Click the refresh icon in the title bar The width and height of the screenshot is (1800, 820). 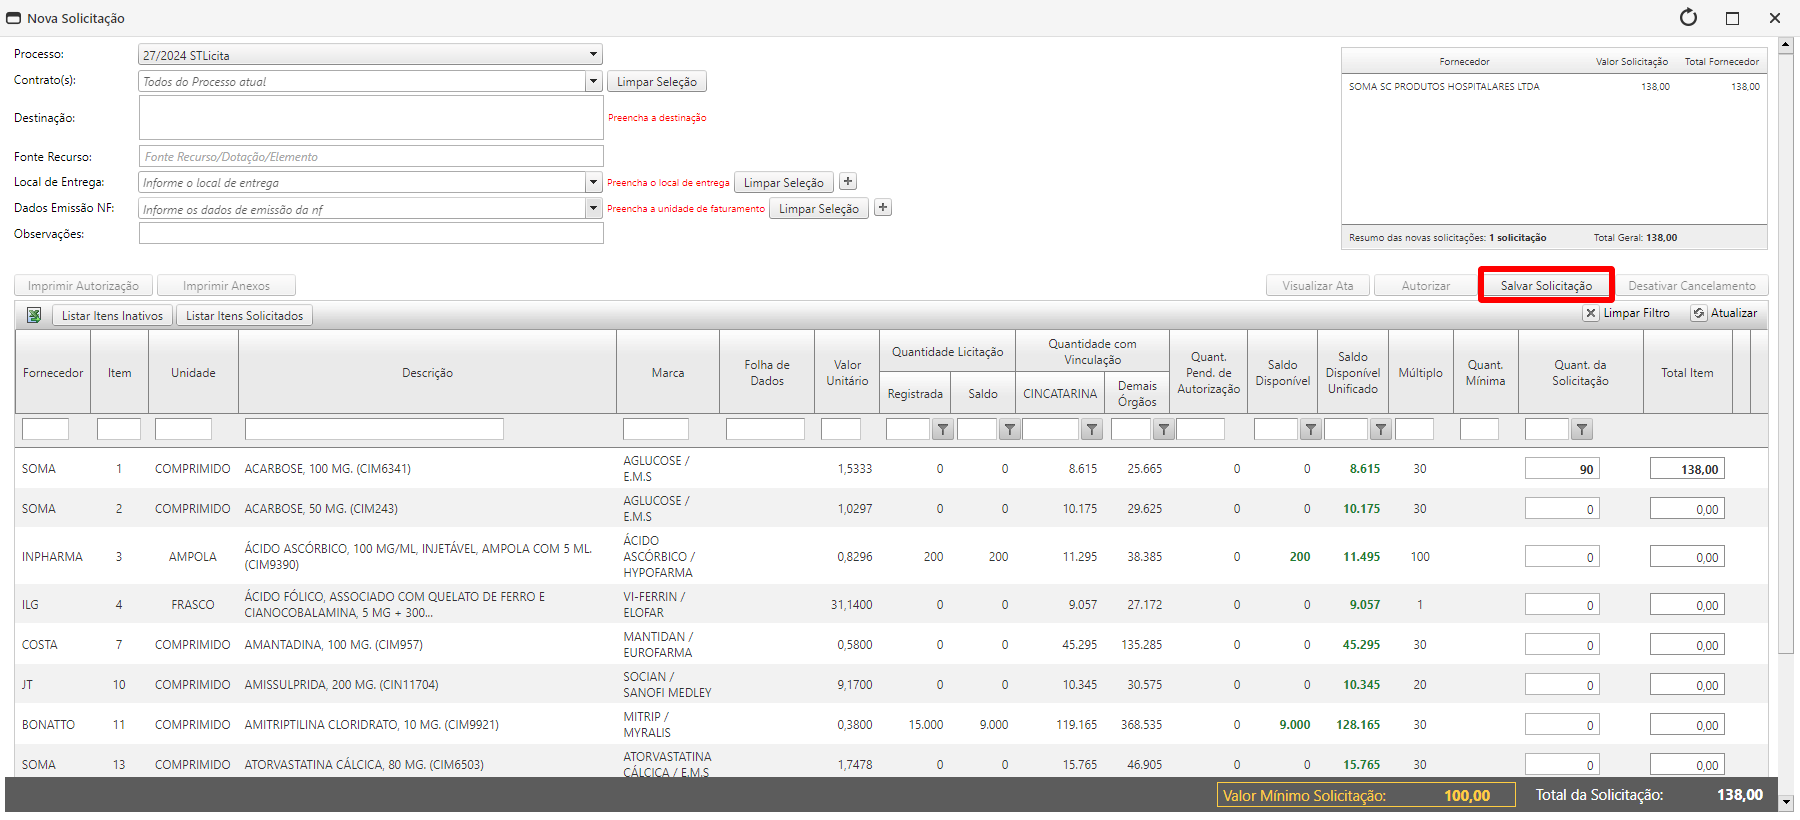point(1688,18)
